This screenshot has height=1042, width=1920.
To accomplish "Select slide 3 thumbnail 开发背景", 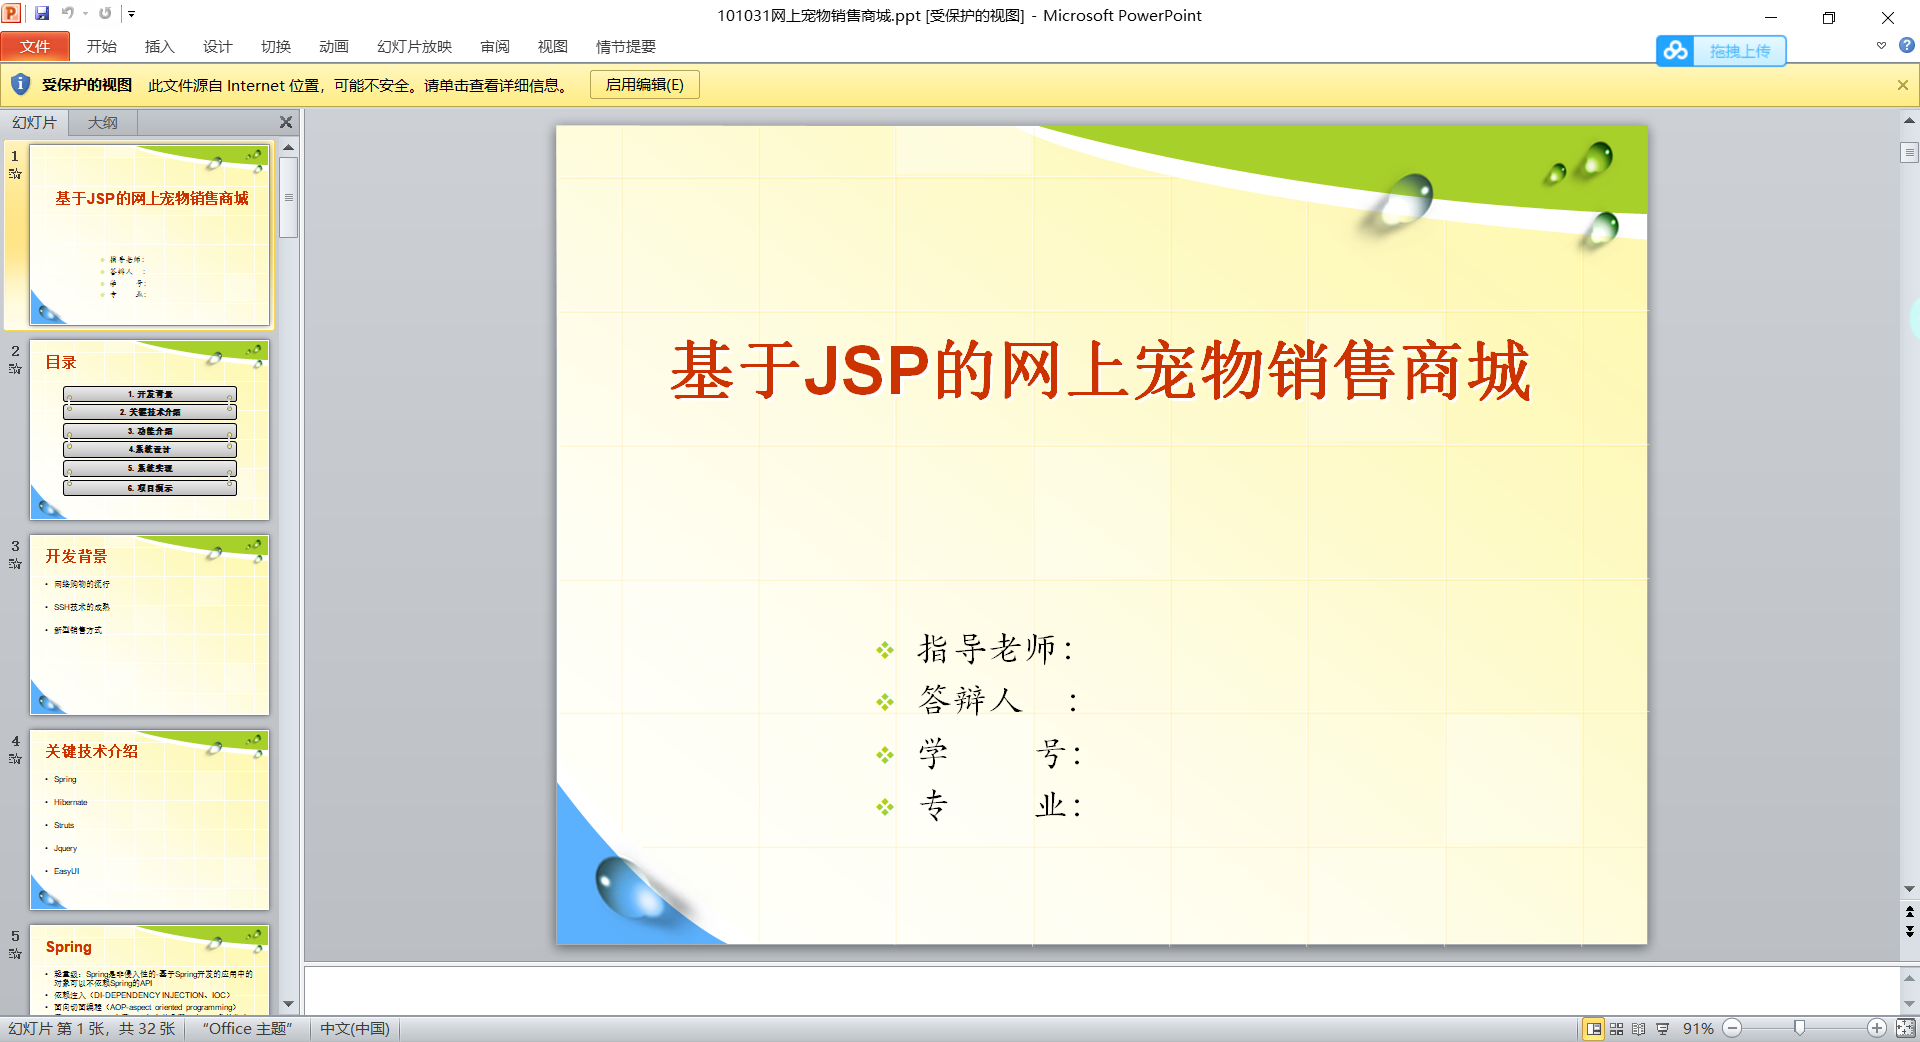I will click(x=150, y=625).
